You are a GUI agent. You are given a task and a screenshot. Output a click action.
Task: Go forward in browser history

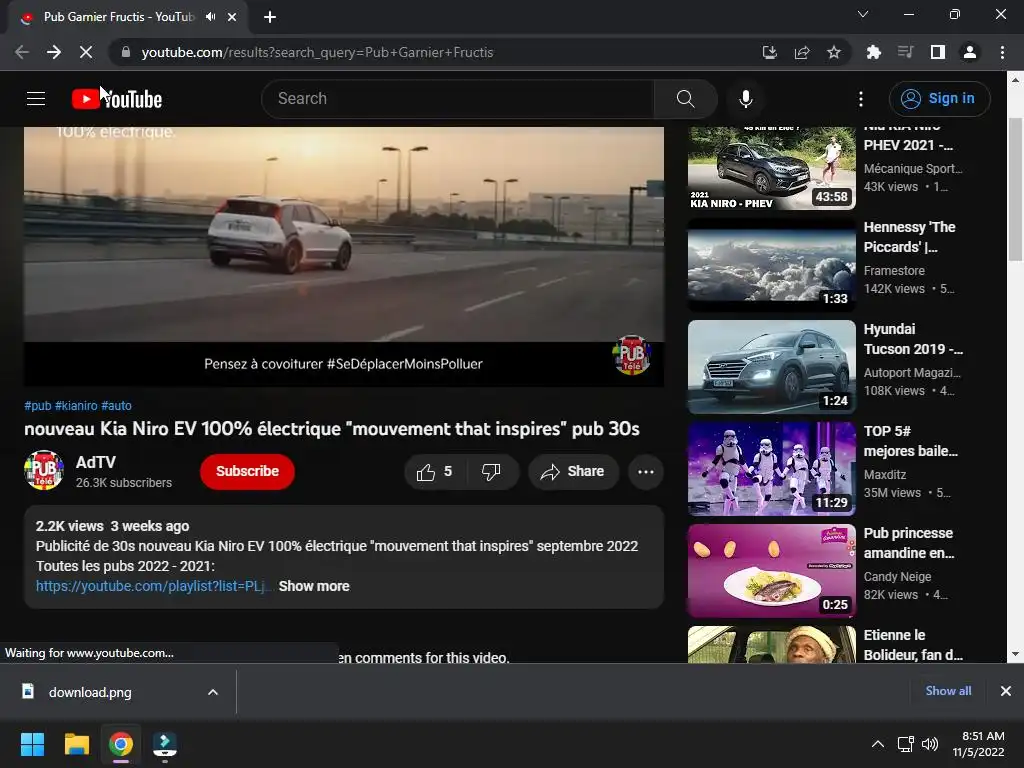54,52
